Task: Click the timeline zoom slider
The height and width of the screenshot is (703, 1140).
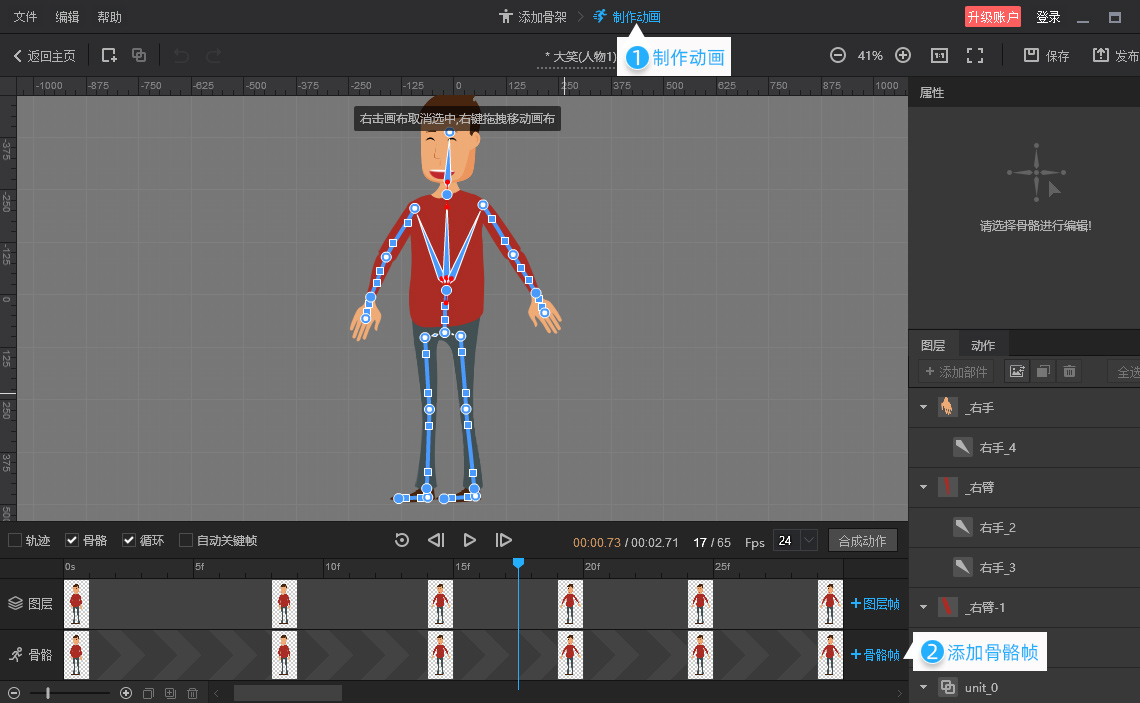Action: 48,693
